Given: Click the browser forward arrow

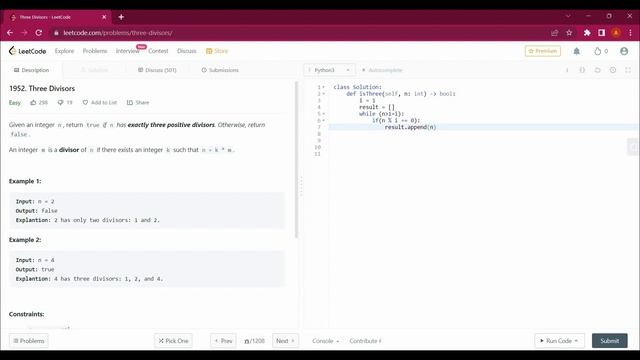Looking at the screenshot, I should point(24,33).
